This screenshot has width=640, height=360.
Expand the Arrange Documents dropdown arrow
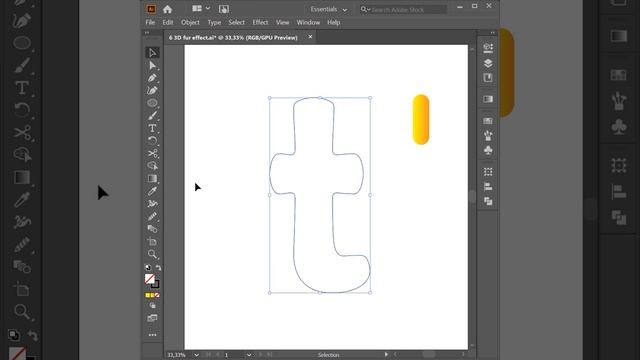pyautogui.click(x=208, y=9)
